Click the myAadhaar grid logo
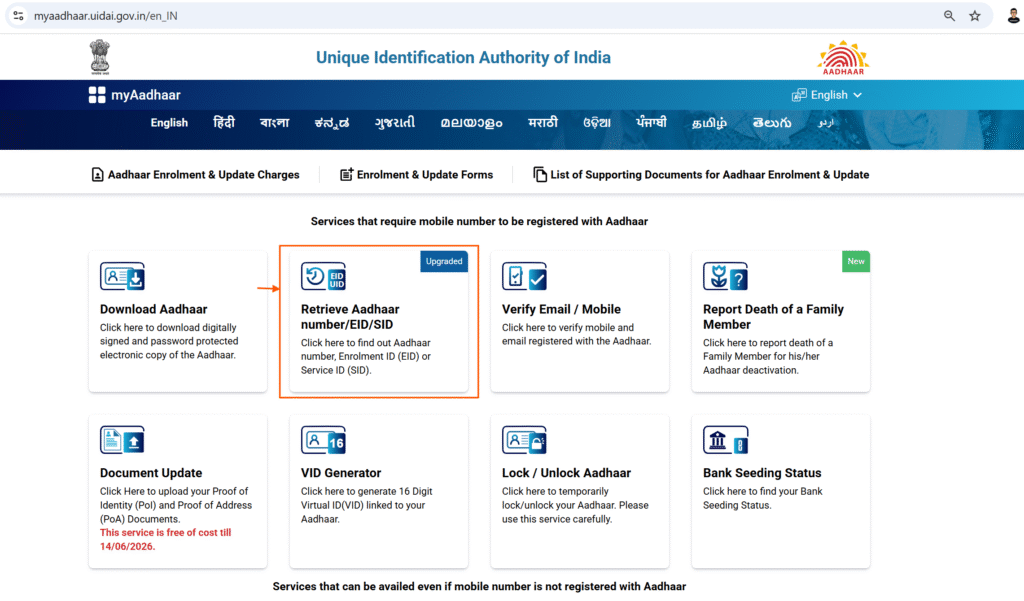 [x=97, y=95]
